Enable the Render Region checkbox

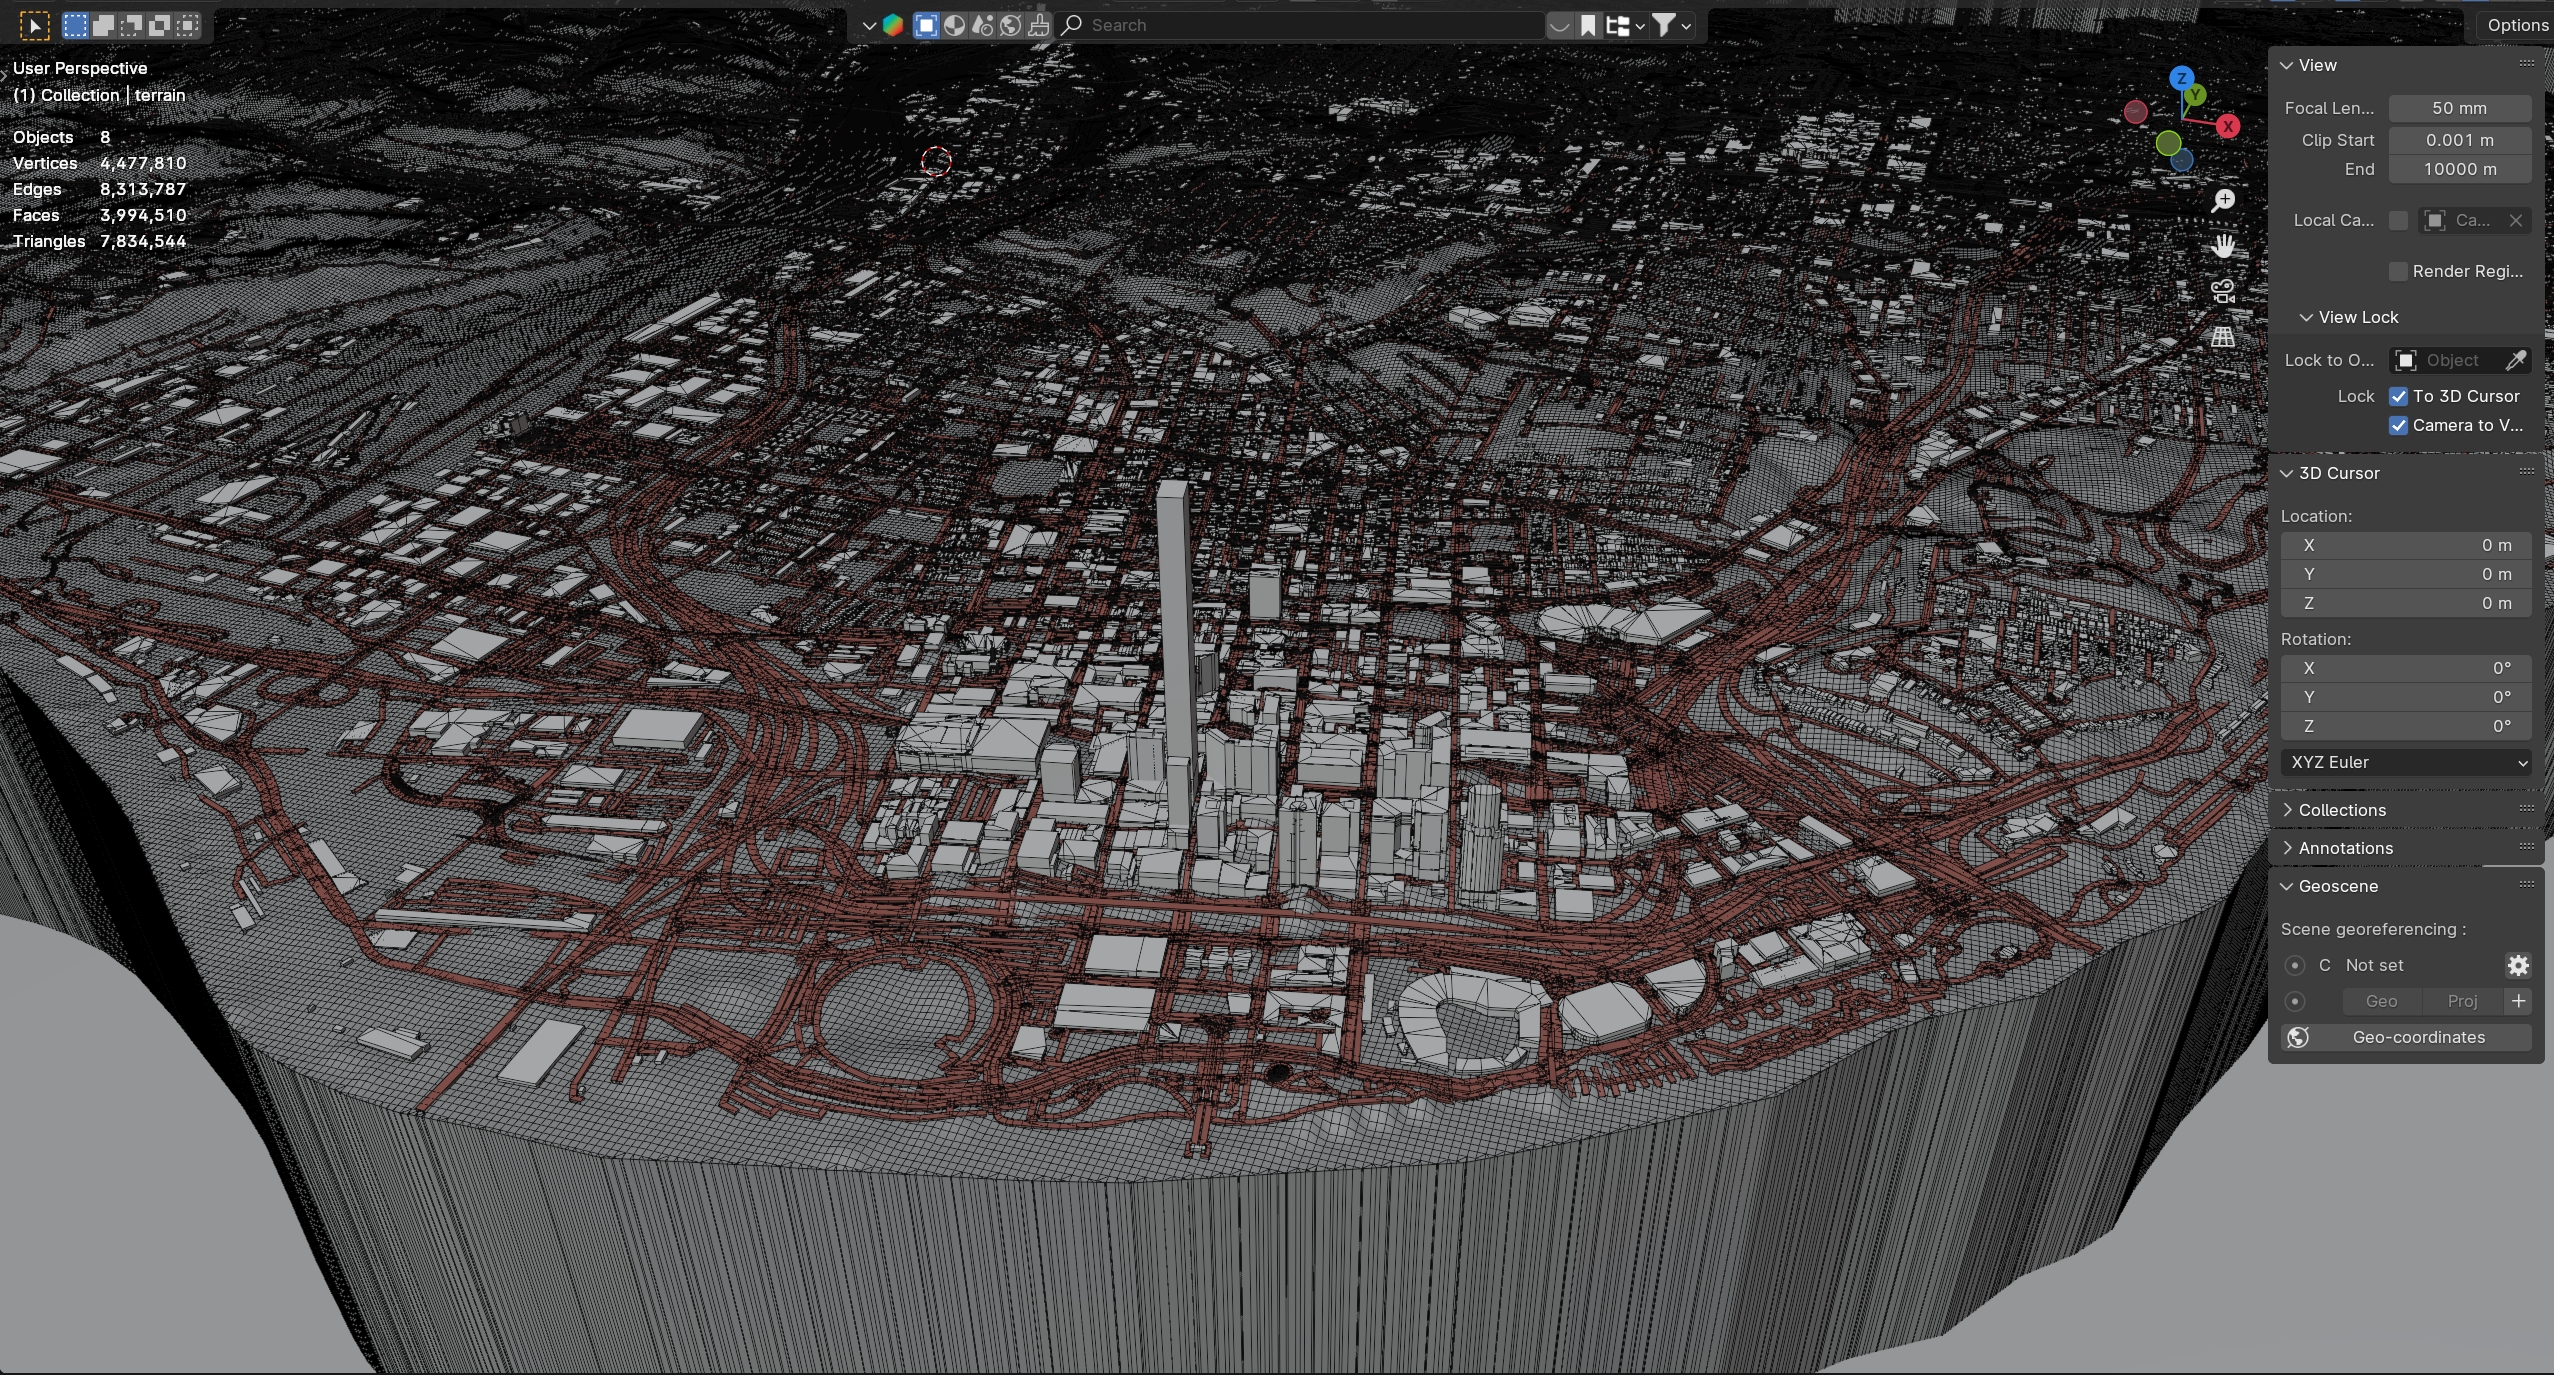pyautogui.click(x=2398, y=271)
